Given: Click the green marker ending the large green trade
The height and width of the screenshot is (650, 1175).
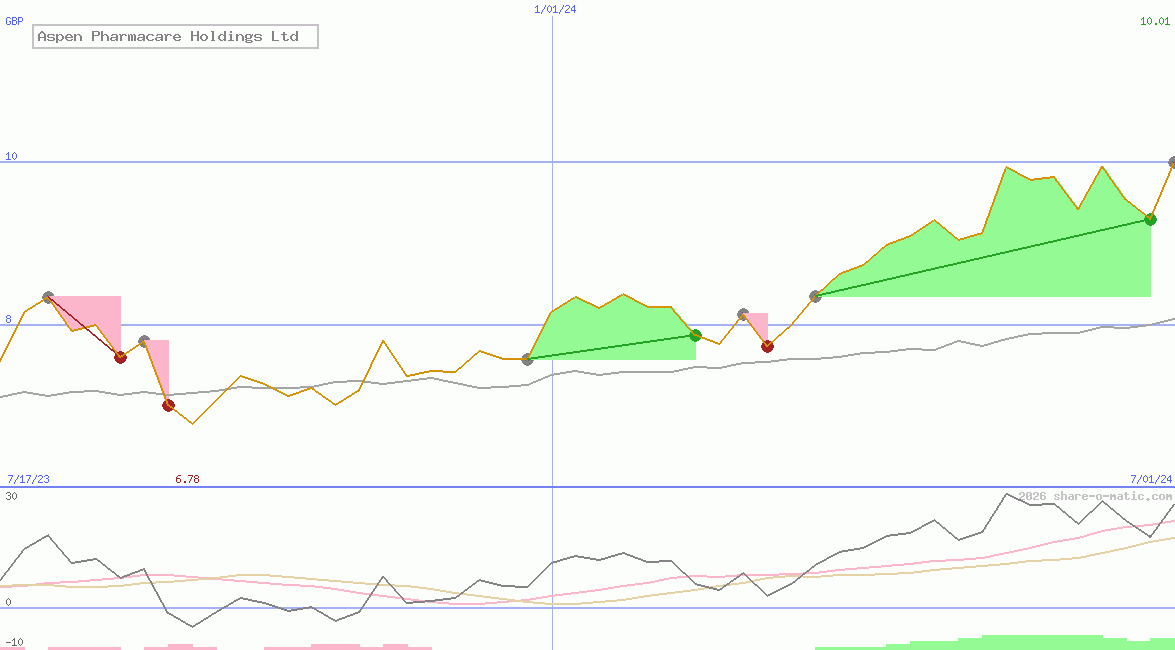Looking at the screenshot, I should tap(1150, 220).
